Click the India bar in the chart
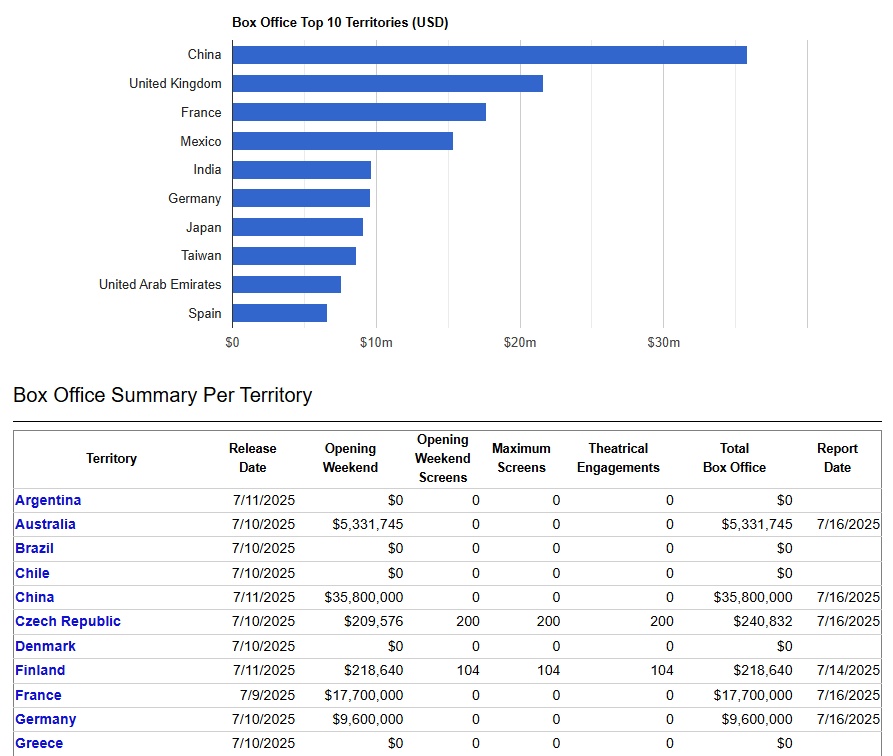 coord(302,170)
